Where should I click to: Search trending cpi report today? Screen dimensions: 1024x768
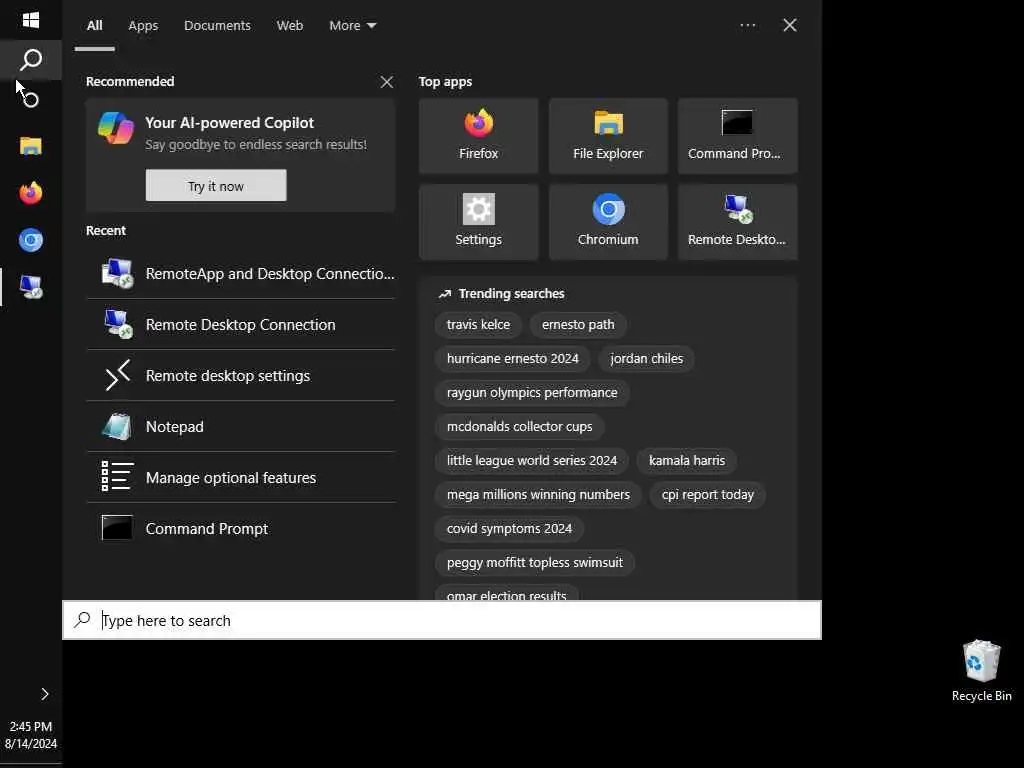pyautogui.click(x=707, y=494)
